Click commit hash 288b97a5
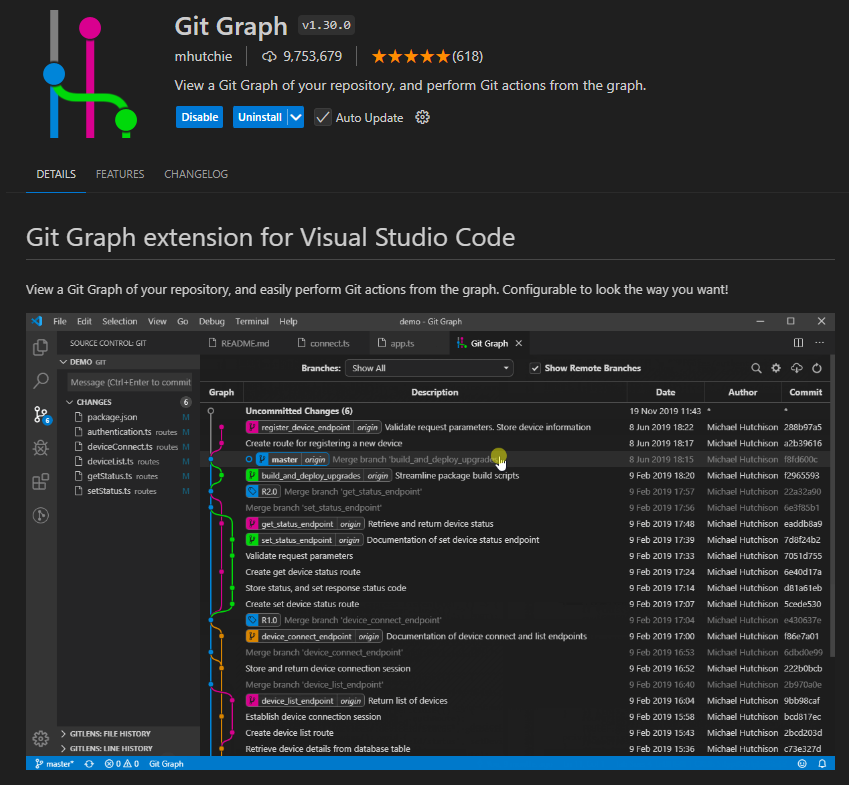This screenshot has height=785, width=849. (x=802, y=427)
